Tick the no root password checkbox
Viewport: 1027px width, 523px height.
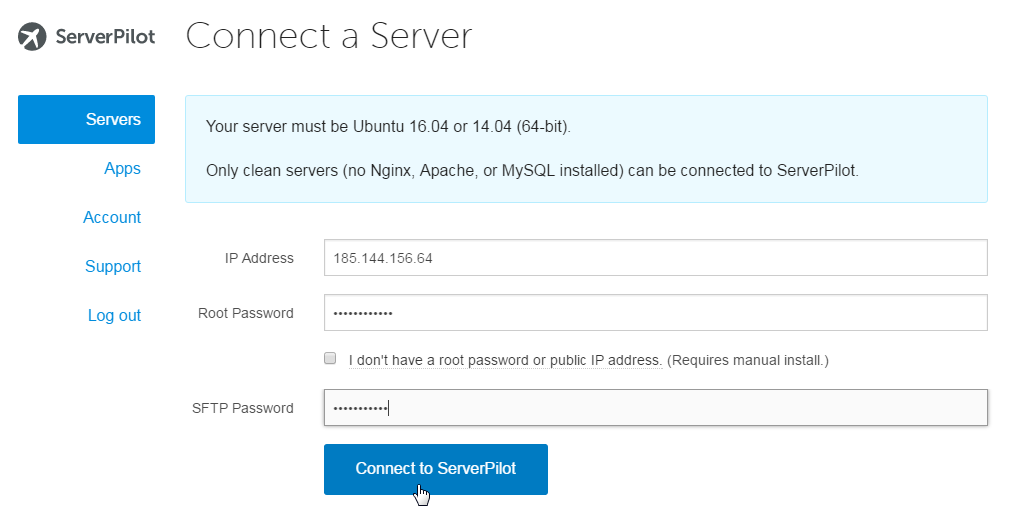click(330, 358)
